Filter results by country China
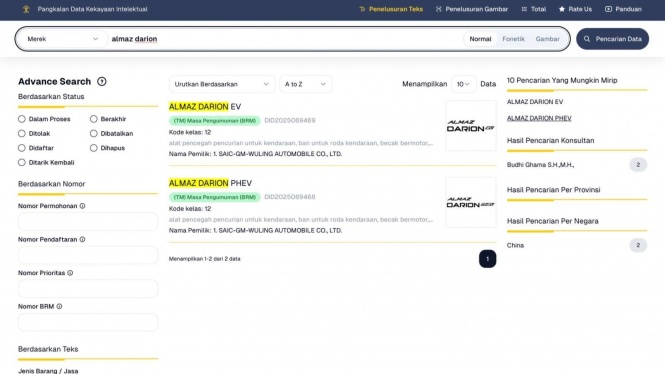The width and height of the screenshot is (665, 374). pyautogui.click(x=515, y=246)
